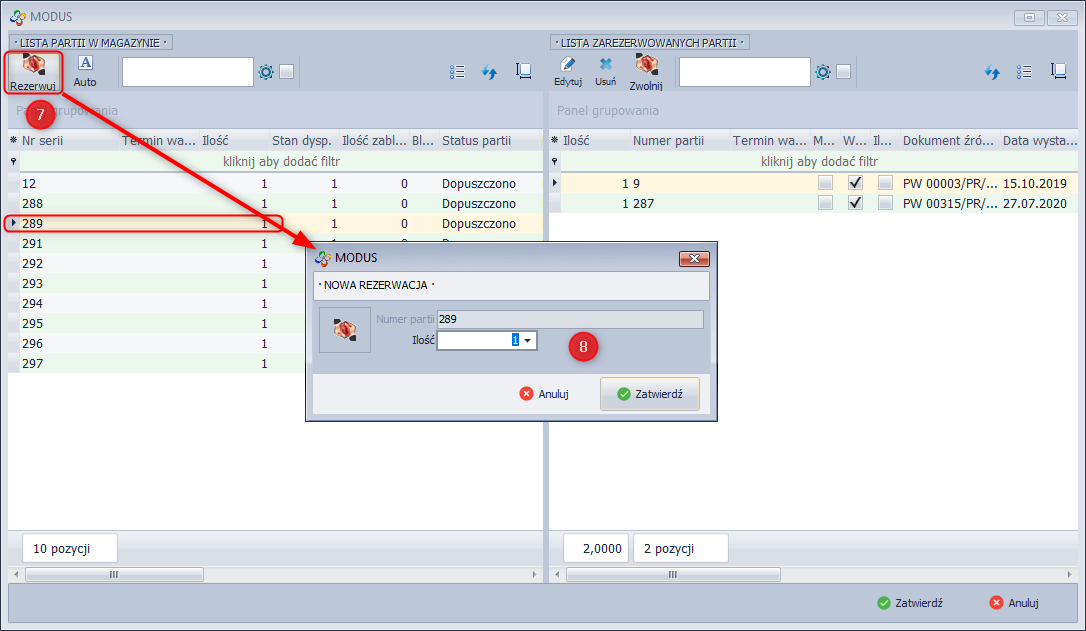
Task: Click the search field in warehouse list
Action: tap(187, 72)
